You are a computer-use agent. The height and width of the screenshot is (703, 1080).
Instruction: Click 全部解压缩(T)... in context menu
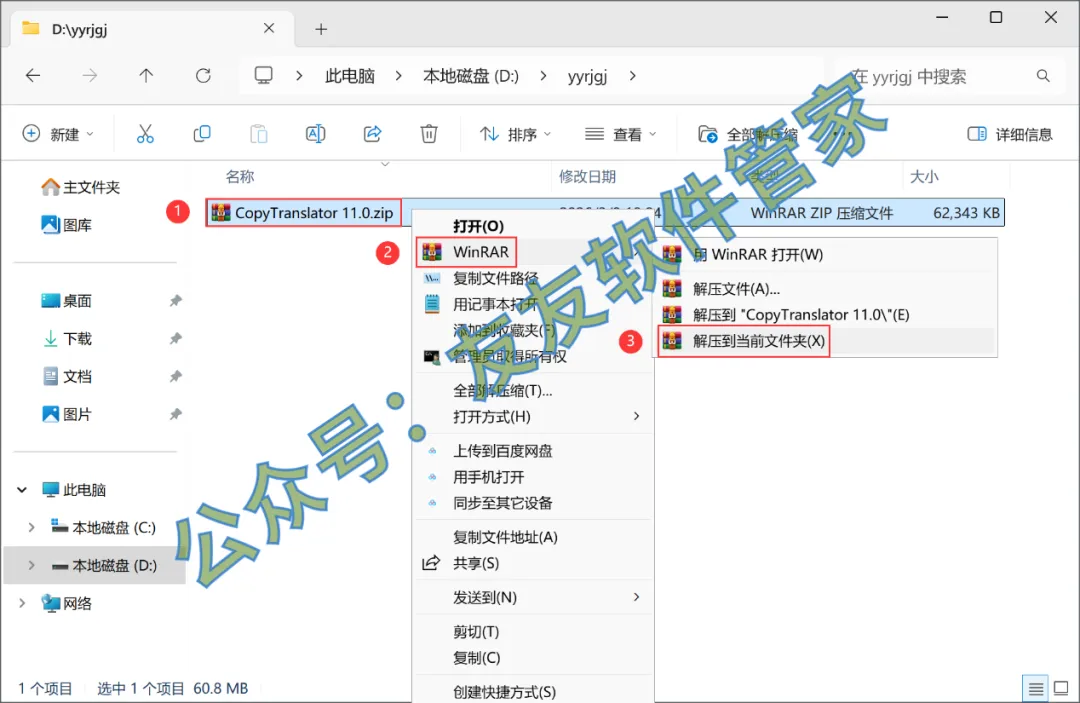tap(534, 390)
